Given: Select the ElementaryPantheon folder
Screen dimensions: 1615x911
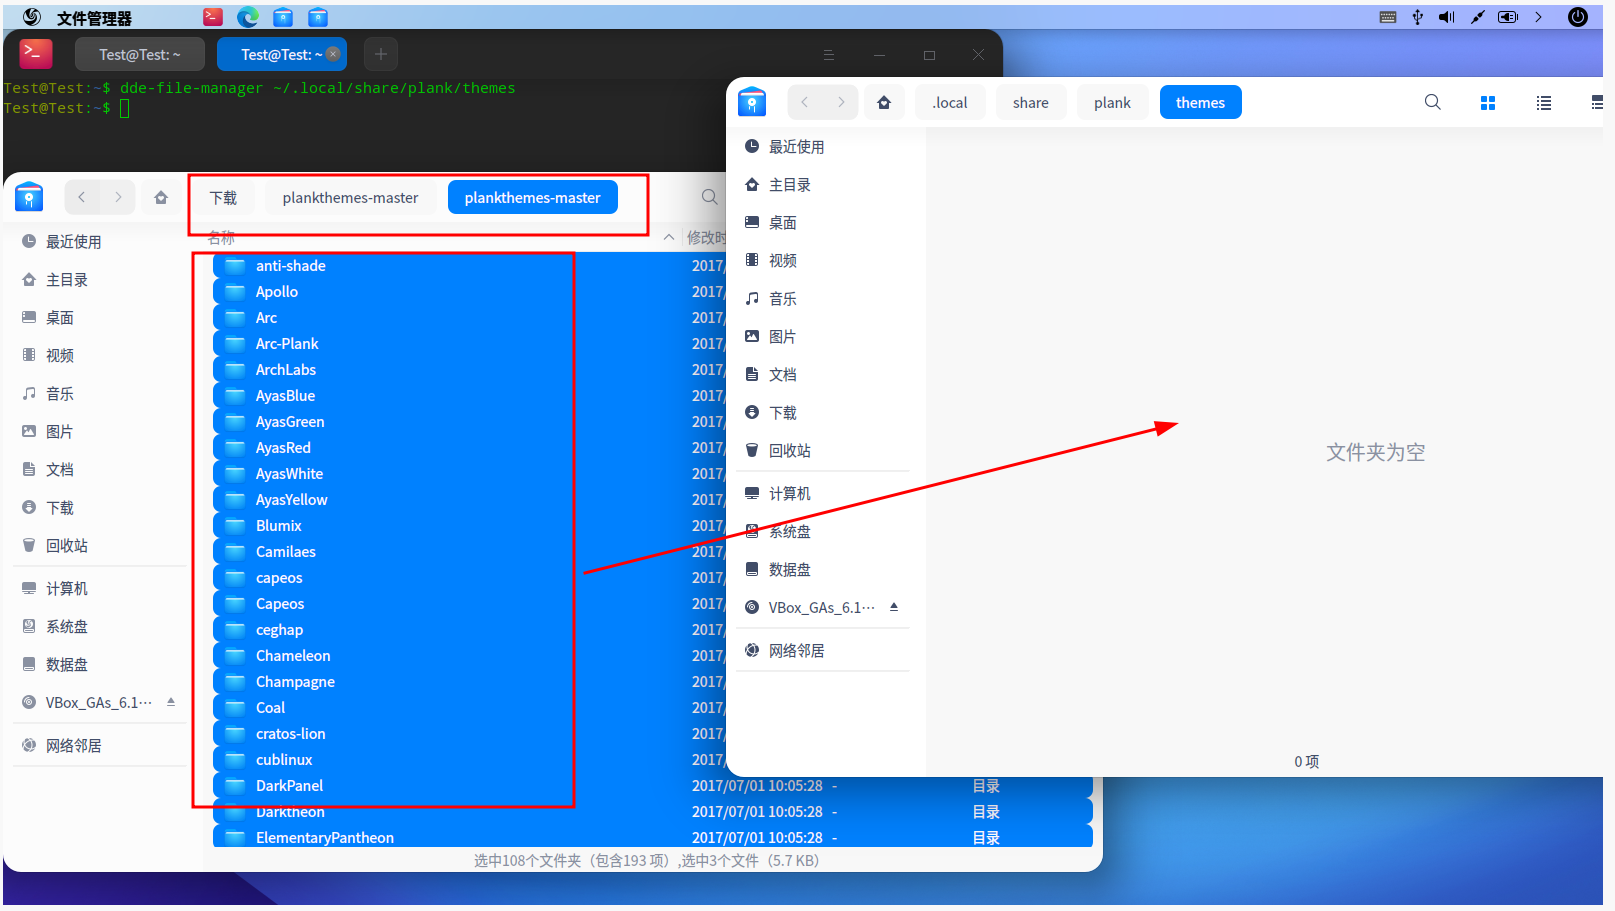Looking at the screenshot, I should tap(652, 838).
